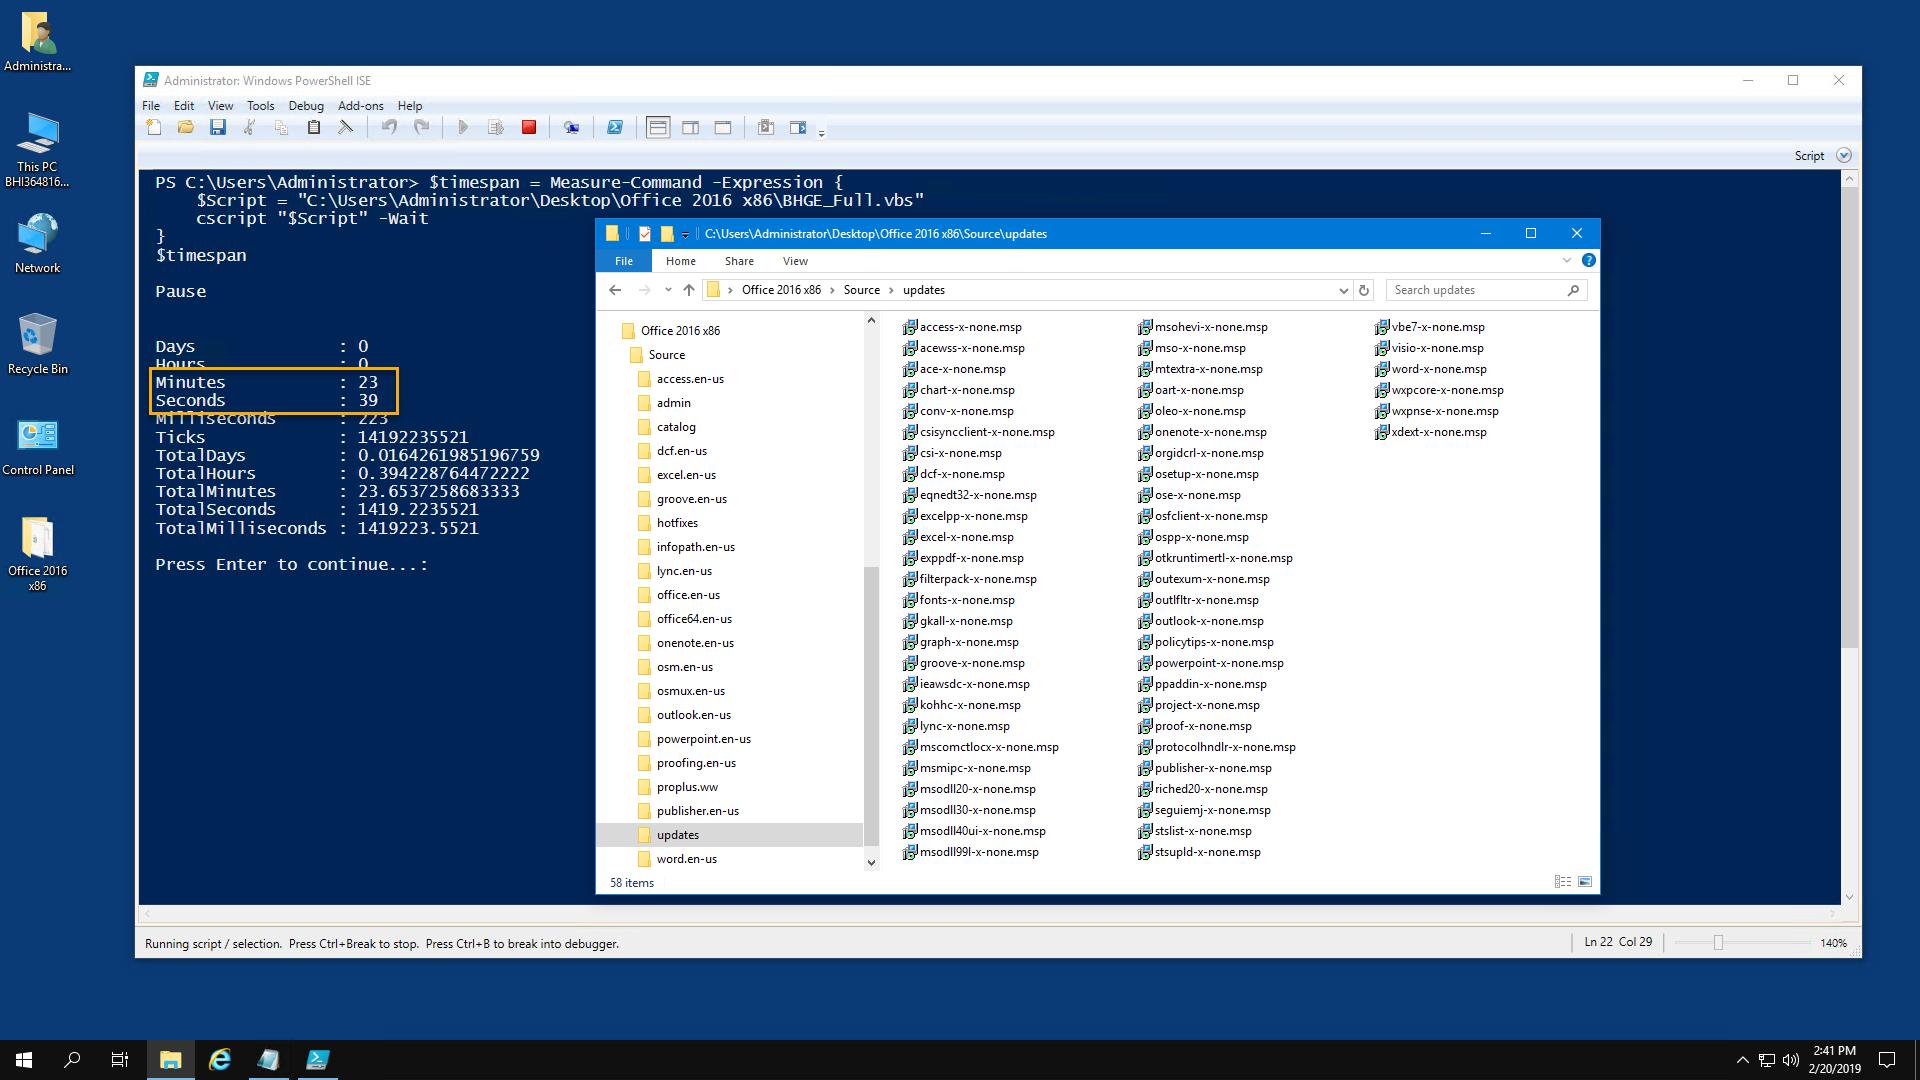Click the Run Script play icon
The height and width of the screenshot is (1080, 1920).
click(x=463, y=127)
